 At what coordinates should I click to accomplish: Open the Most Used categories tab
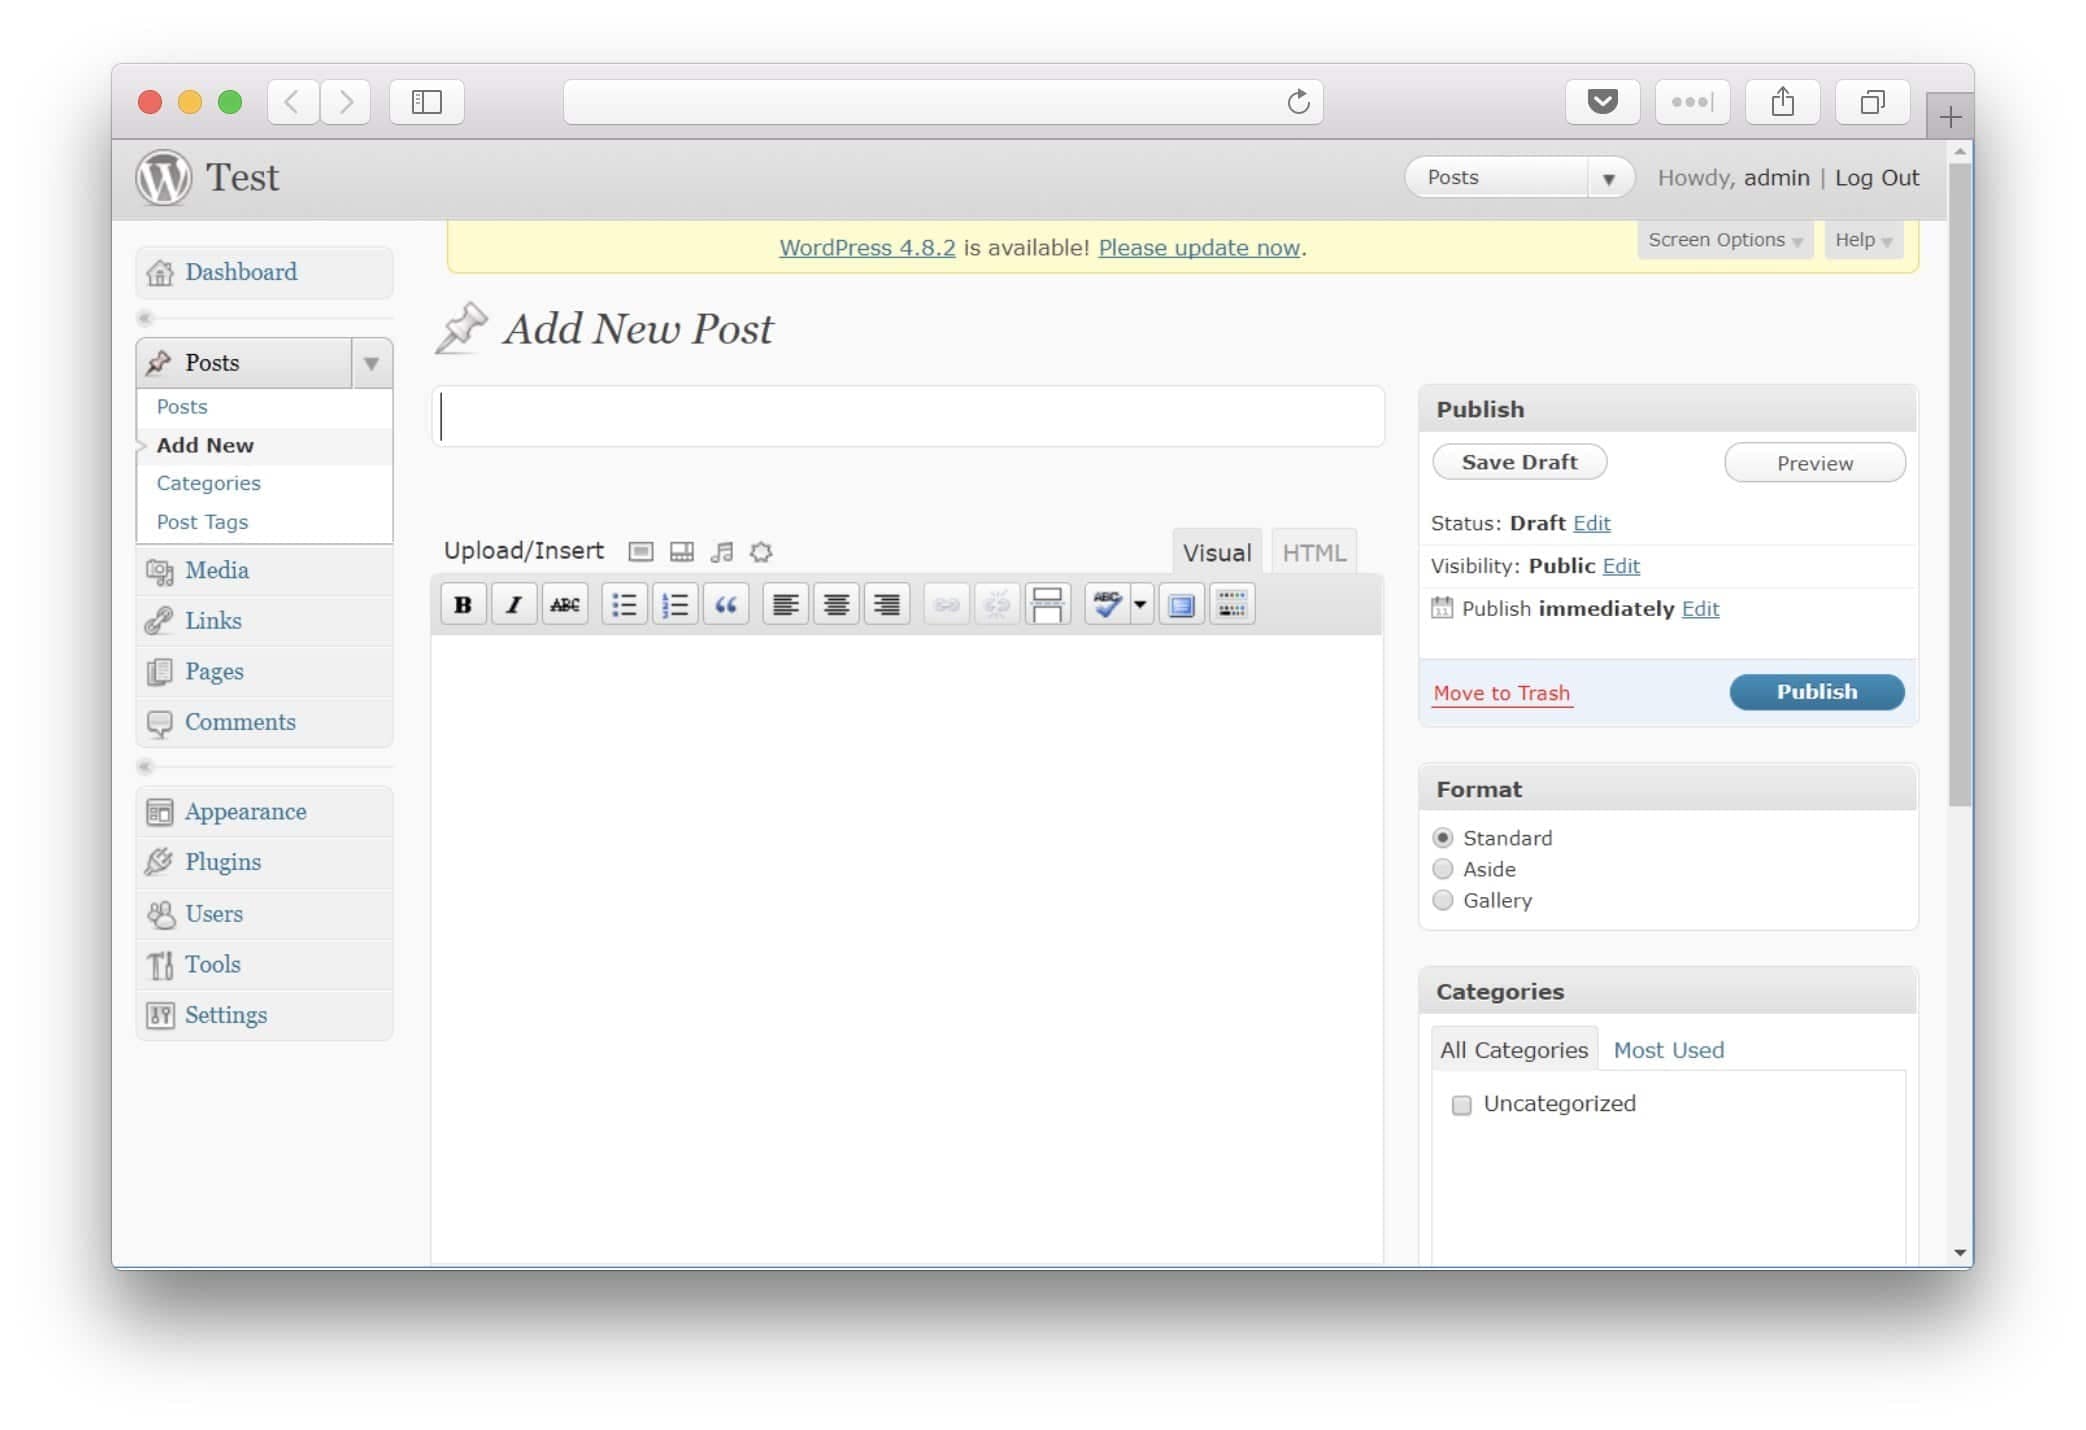1668,1050
